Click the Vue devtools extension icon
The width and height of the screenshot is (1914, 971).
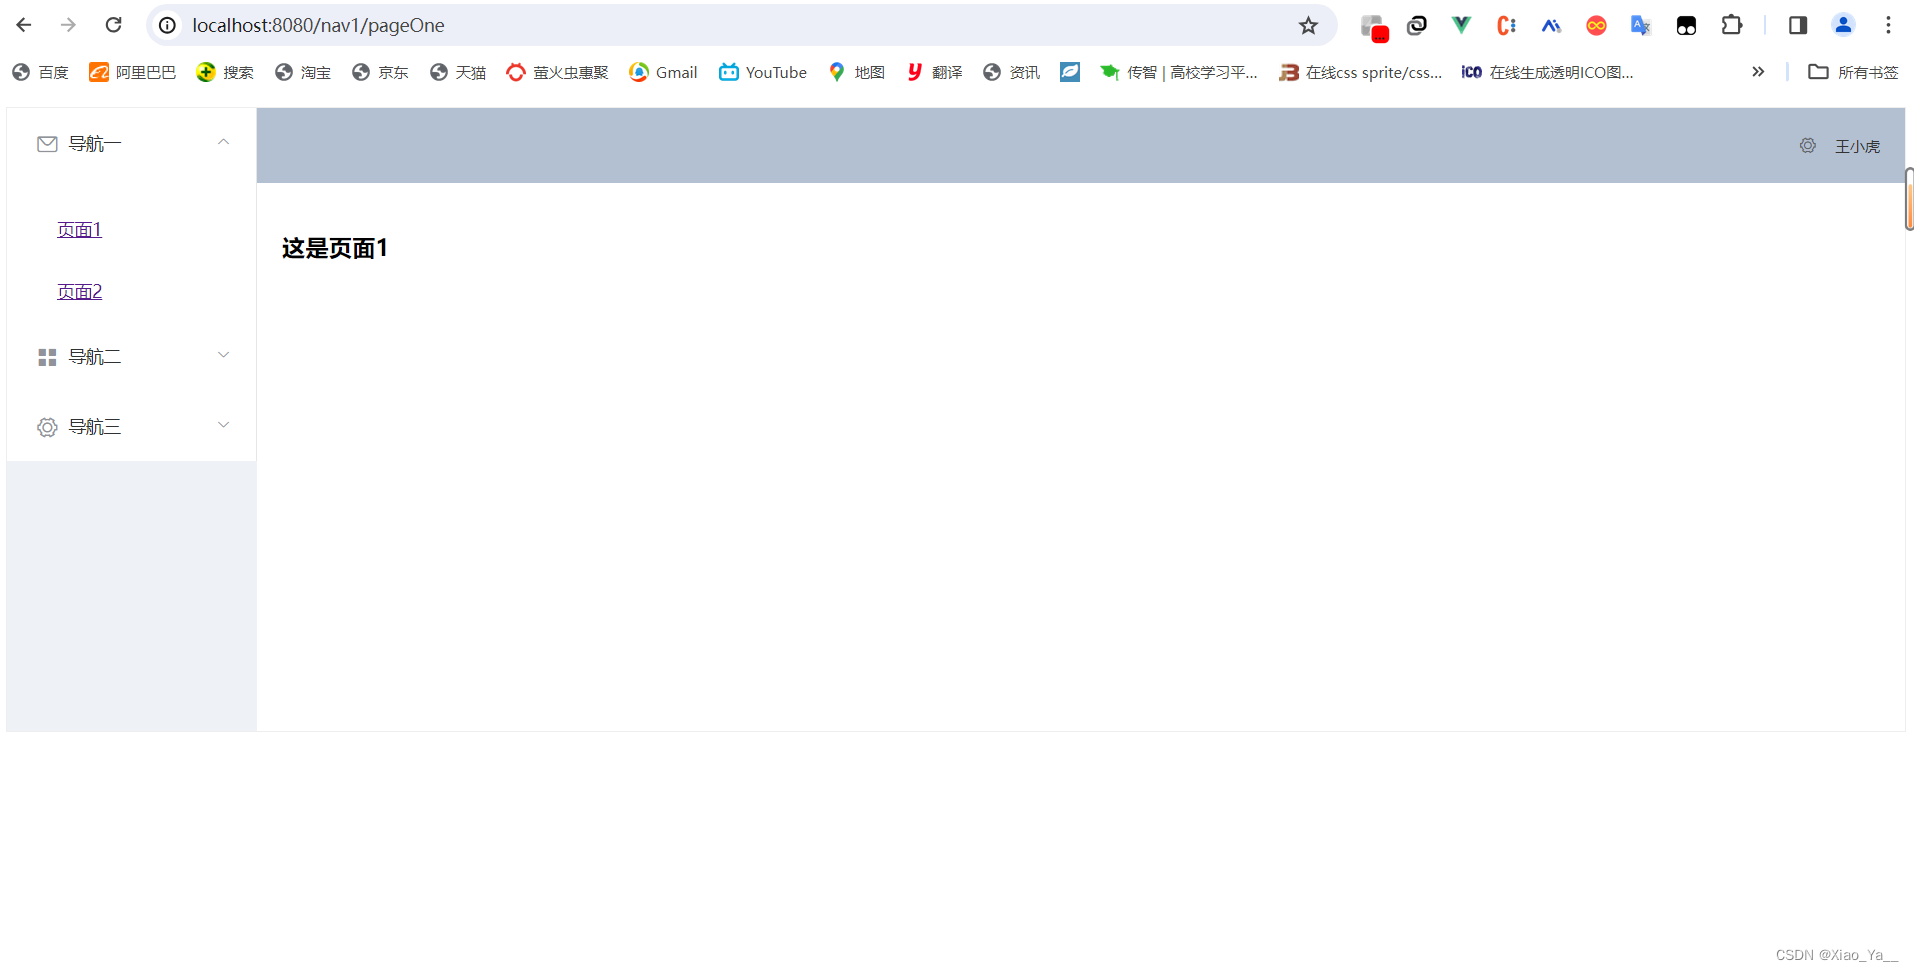coord(1460,25)
